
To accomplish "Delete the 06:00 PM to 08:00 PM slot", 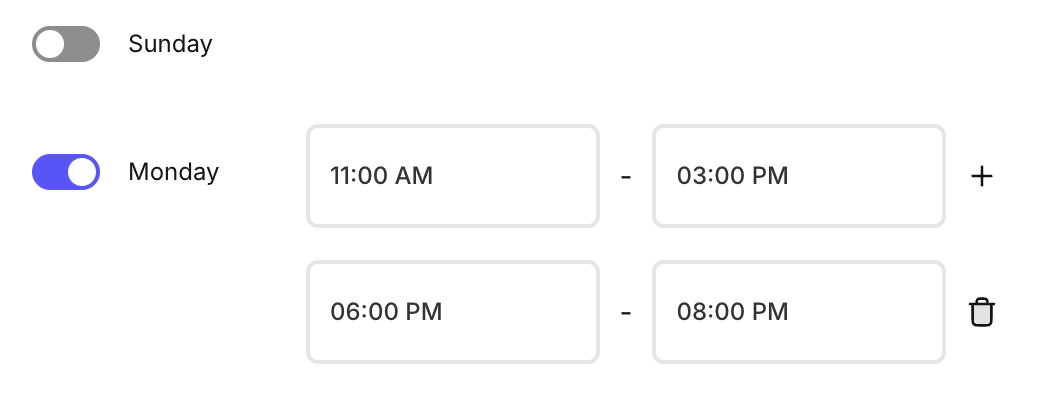I will click(x=982, y=312).
